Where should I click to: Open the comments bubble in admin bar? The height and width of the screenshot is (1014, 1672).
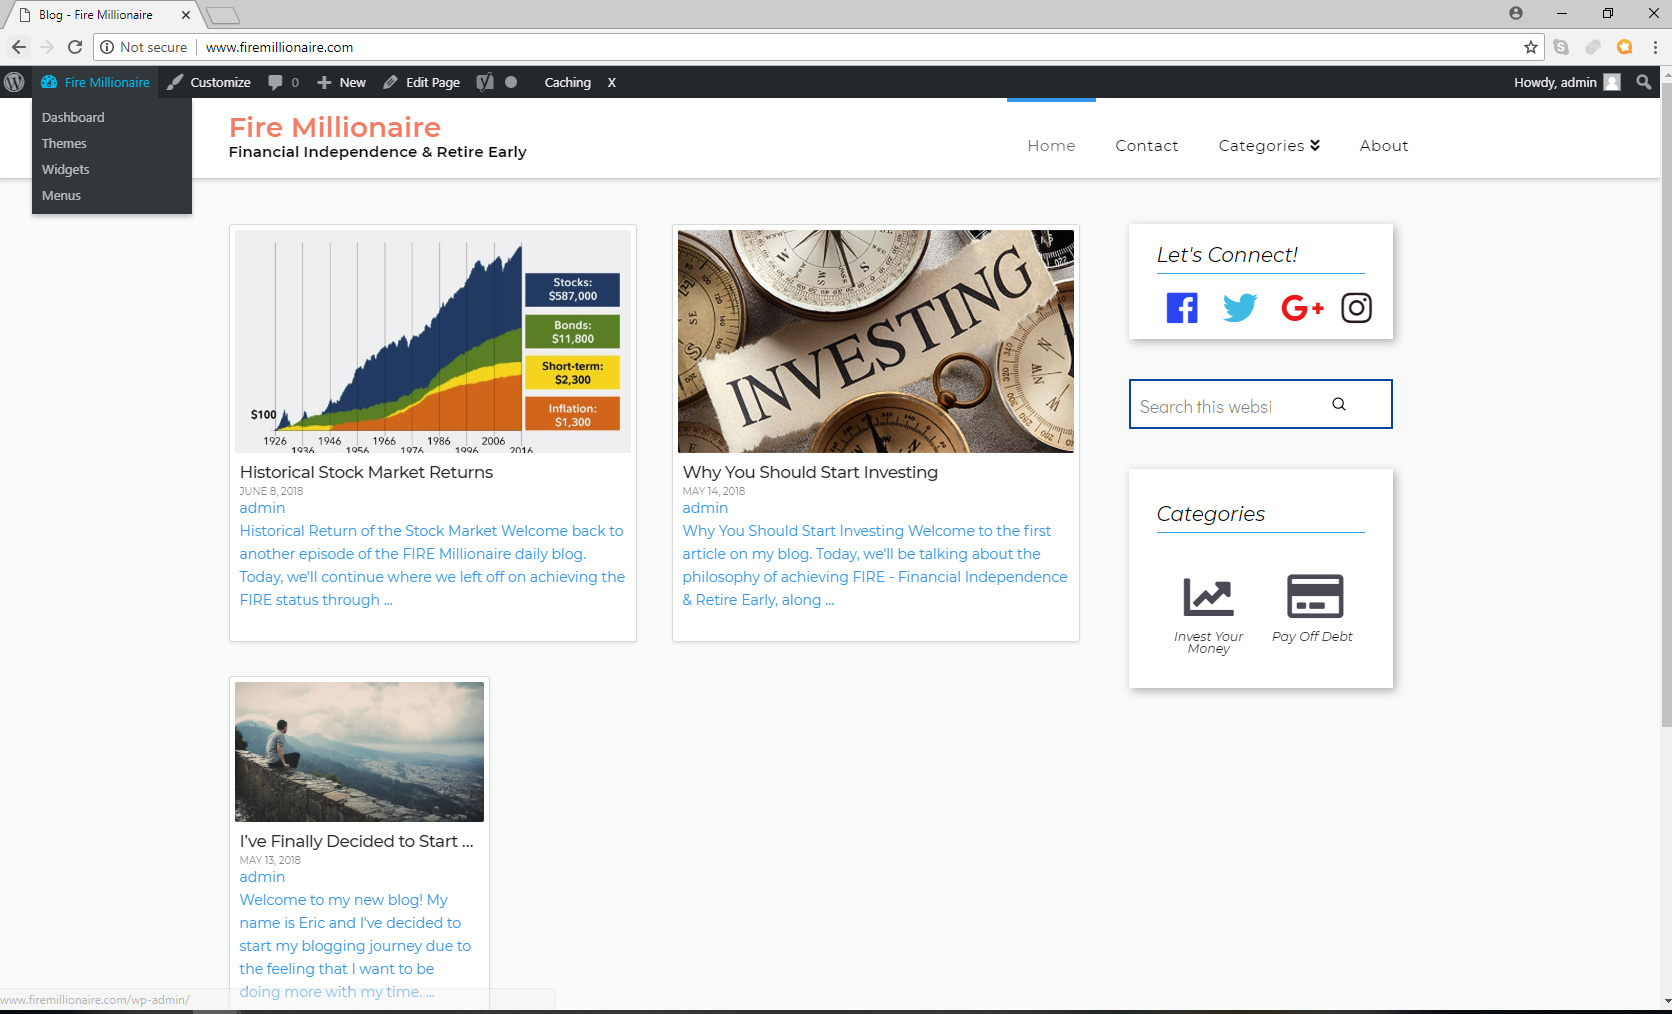(x=283, y=82)
